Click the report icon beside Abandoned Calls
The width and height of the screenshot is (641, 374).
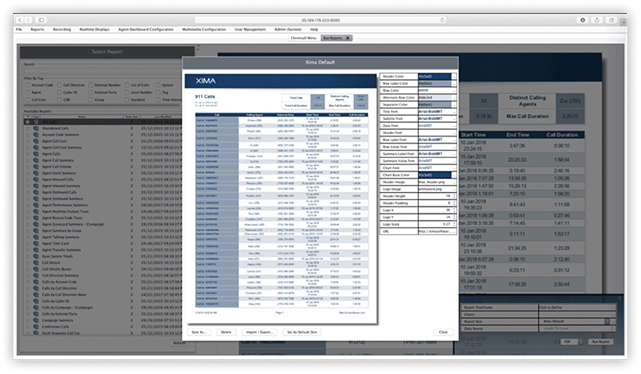tap(36, 128)
